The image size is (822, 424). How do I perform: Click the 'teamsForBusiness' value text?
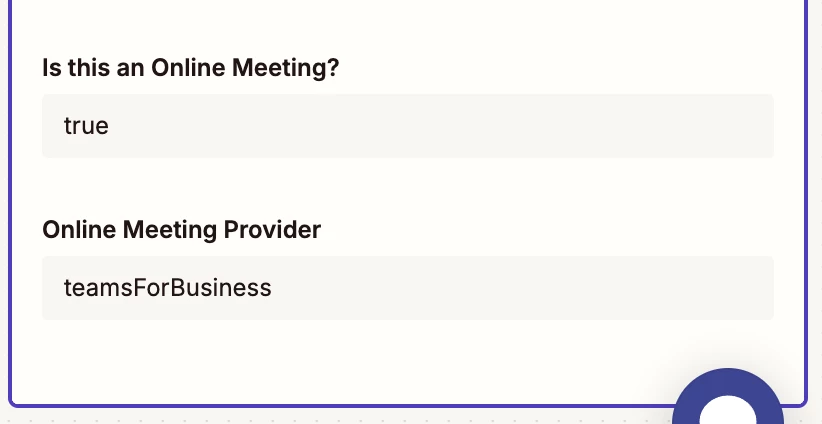point(167,288)
